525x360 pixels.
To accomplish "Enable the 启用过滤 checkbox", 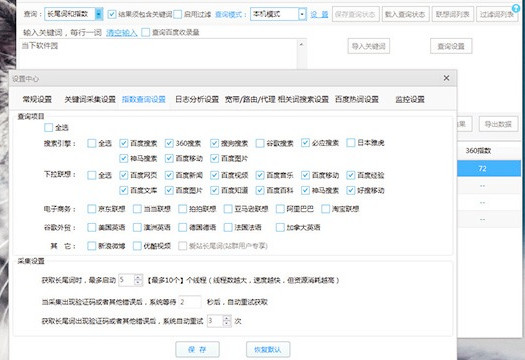I will click(177, 14).
